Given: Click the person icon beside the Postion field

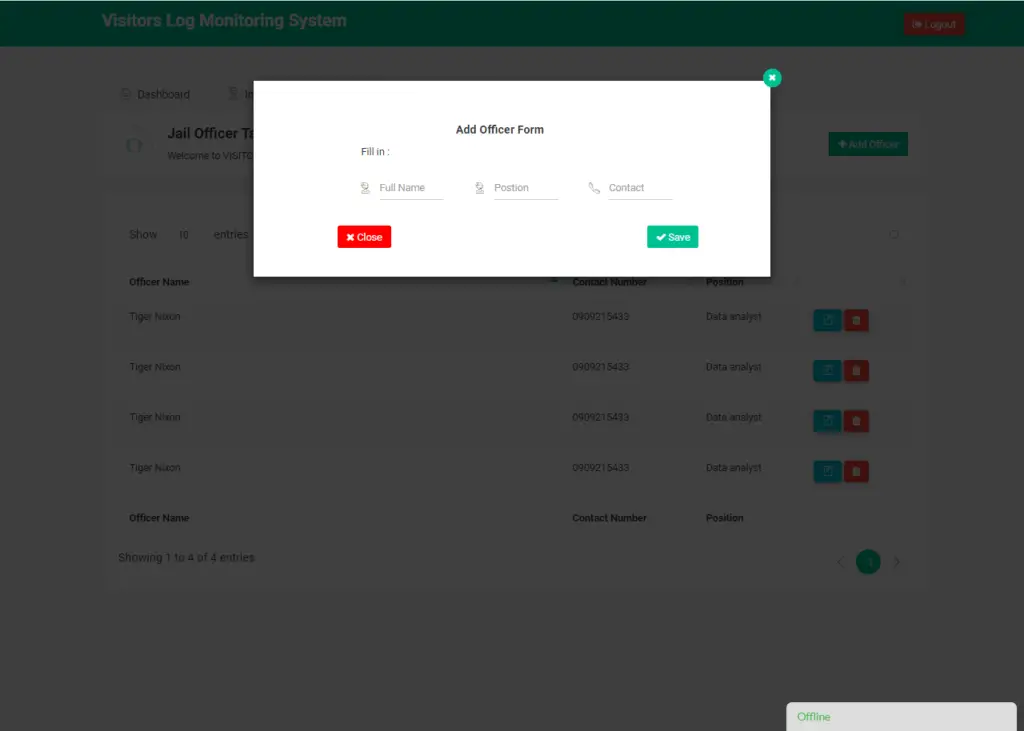Looking at the screenshot, I should coord(478,187).
